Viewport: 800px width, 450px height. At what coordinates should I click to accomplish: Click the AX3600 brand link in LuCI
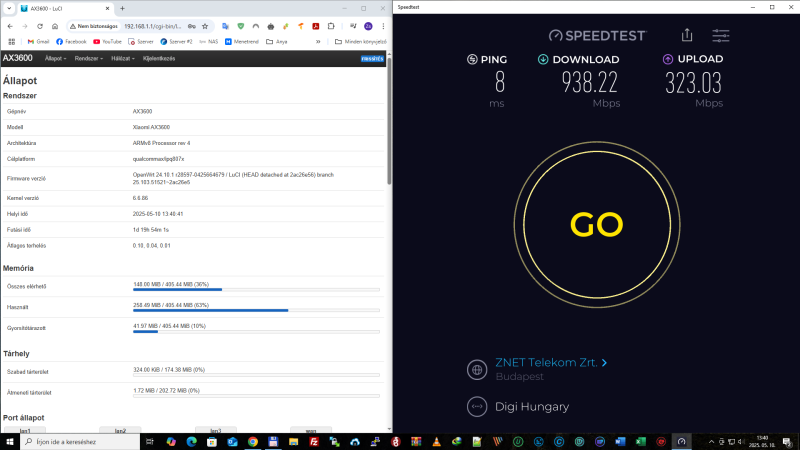point(18,58)
